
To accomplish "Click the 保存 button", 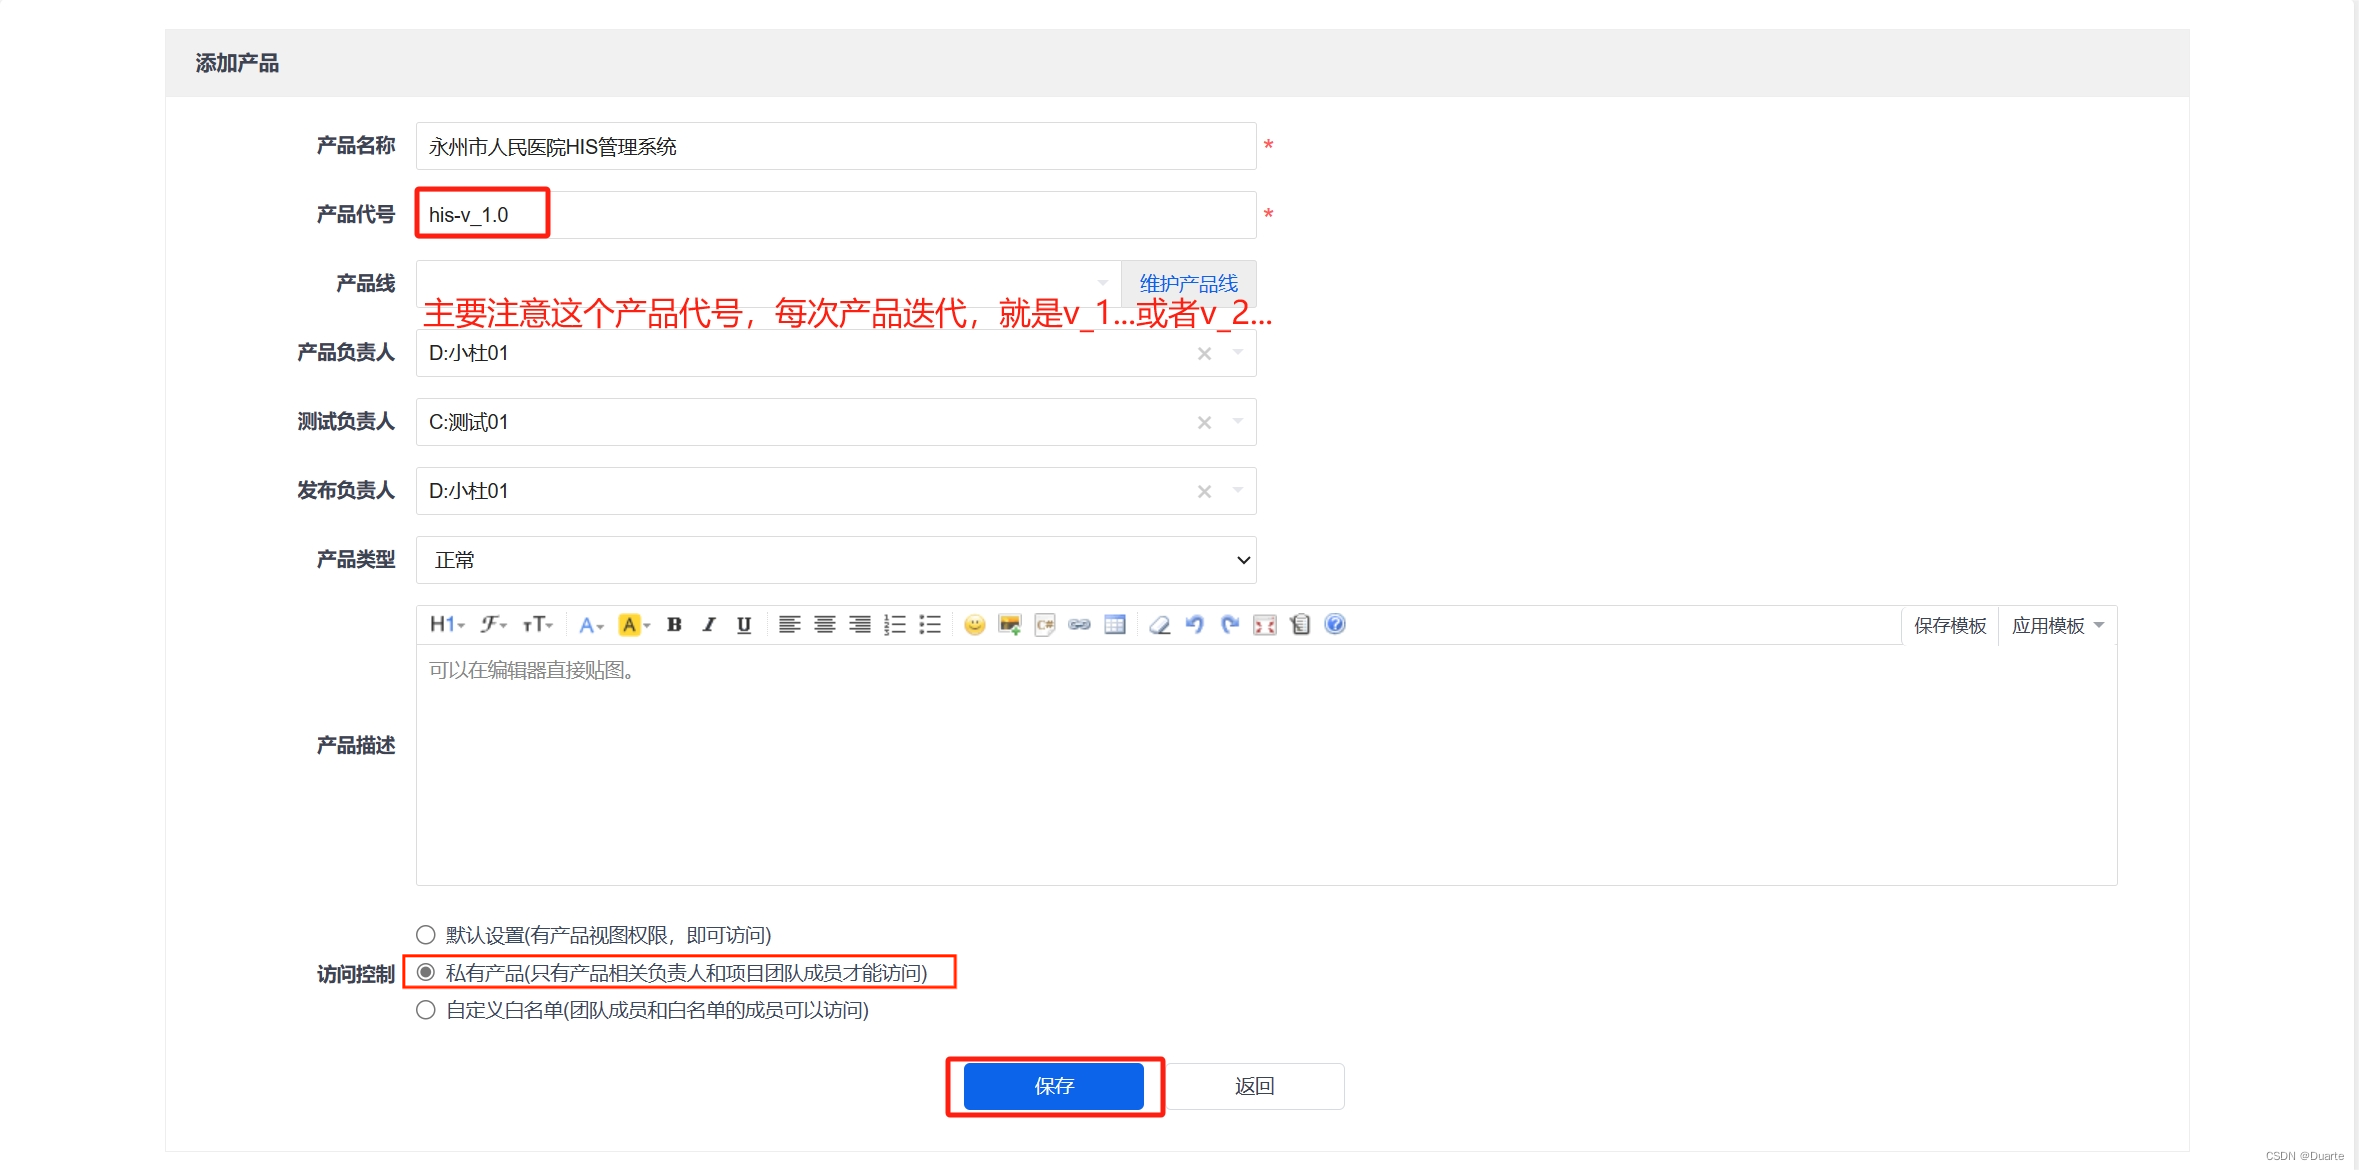I will (1054, 1086).
